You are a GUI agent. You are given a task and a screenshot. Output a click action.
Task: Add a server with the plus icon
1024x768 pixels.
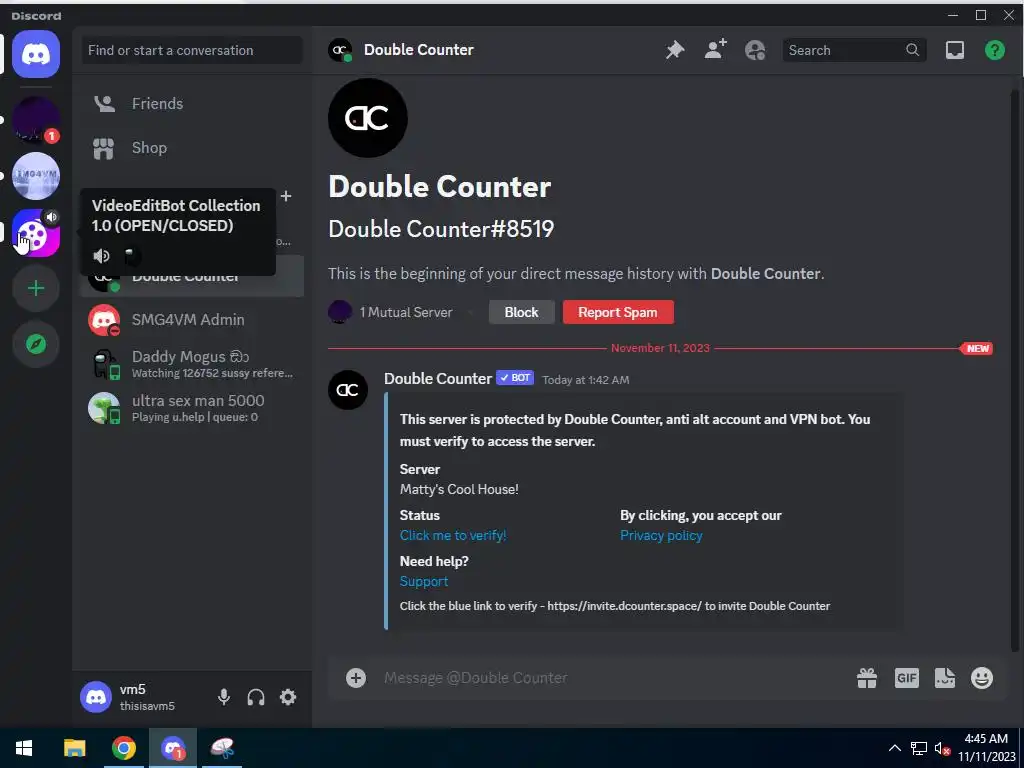(36, 288)
